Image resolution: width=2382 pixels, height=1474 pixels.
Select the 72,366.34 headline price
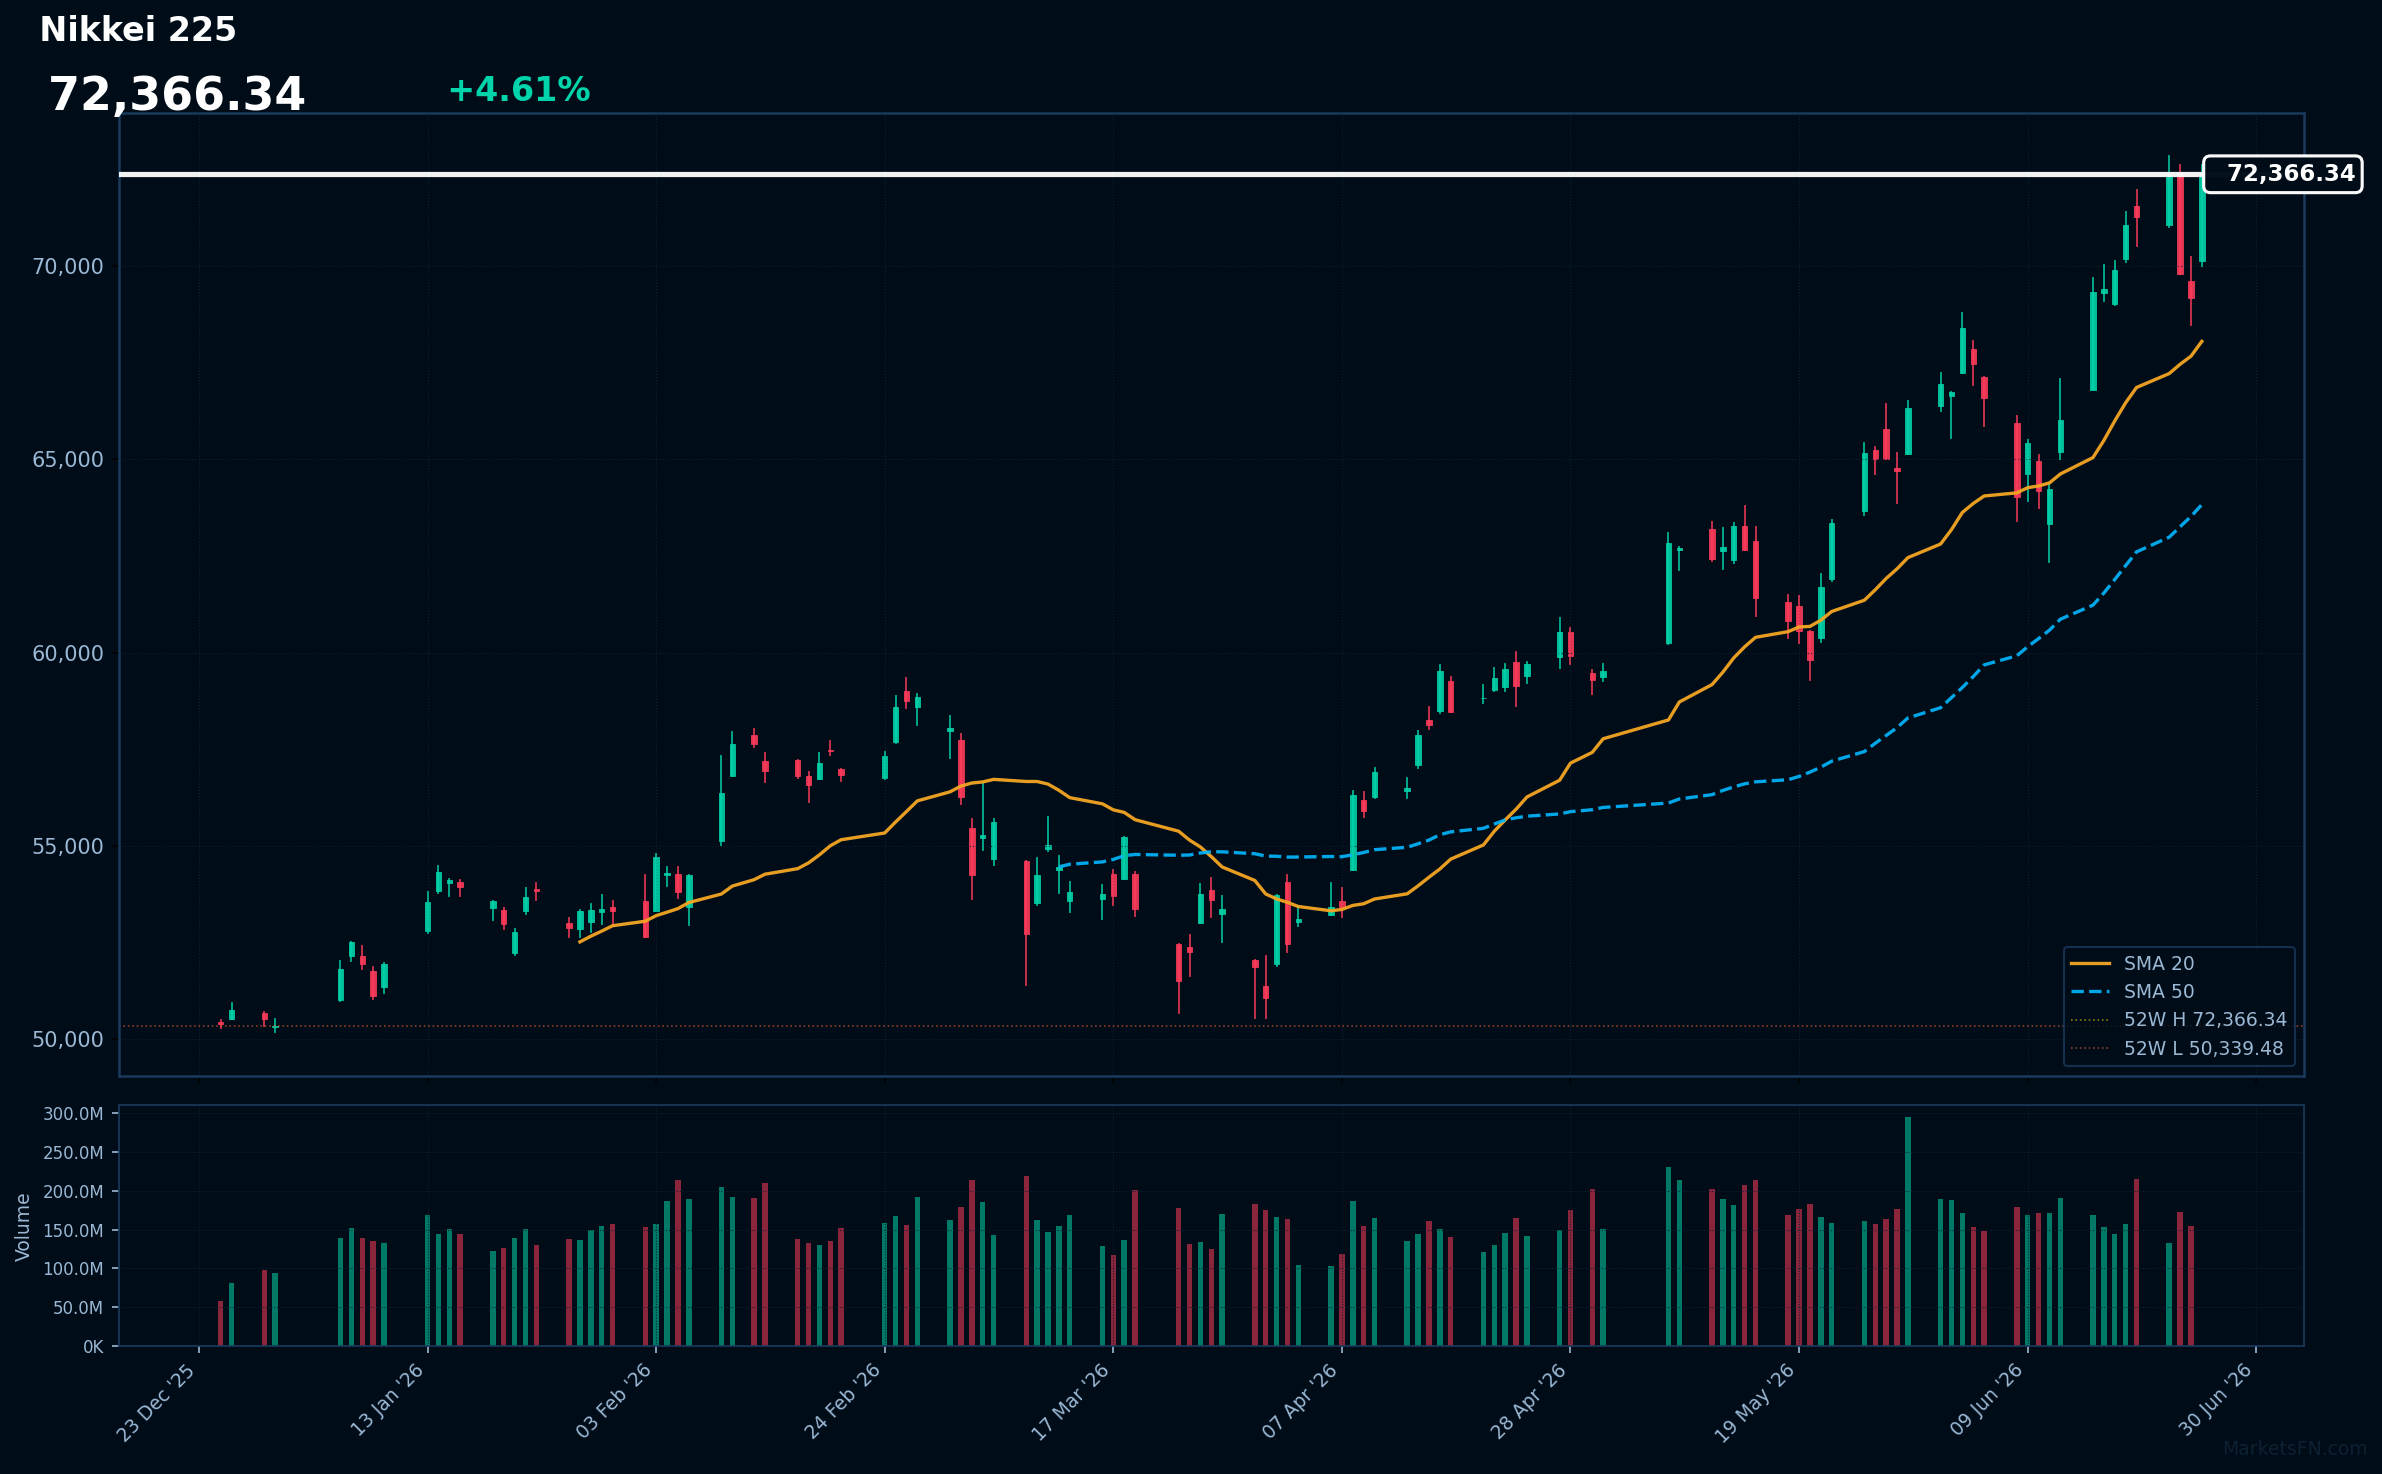pyautogui.click(x=177, y=95)
